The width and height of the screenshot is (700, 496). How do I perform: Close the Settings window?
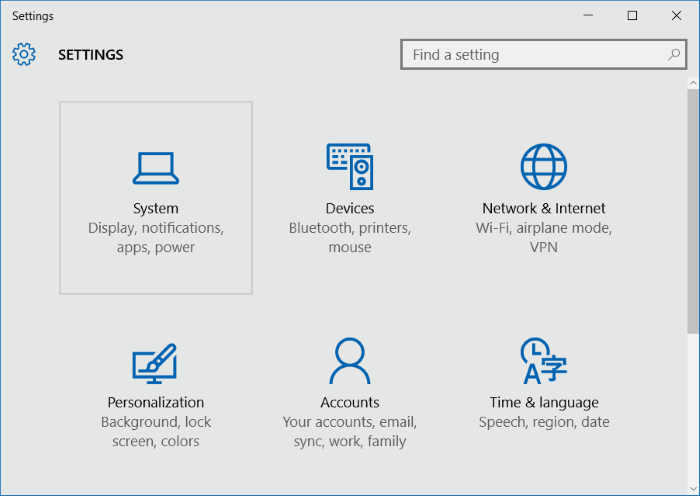pyautogui.click(x=676, y=16)
